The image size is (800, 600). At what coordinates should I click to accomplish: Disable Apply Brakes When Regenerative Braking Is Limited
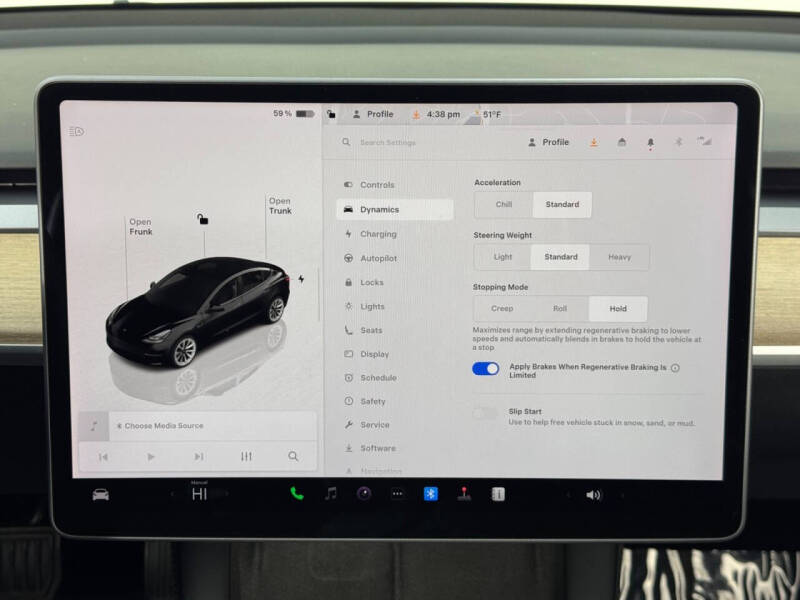coord(484,369)
